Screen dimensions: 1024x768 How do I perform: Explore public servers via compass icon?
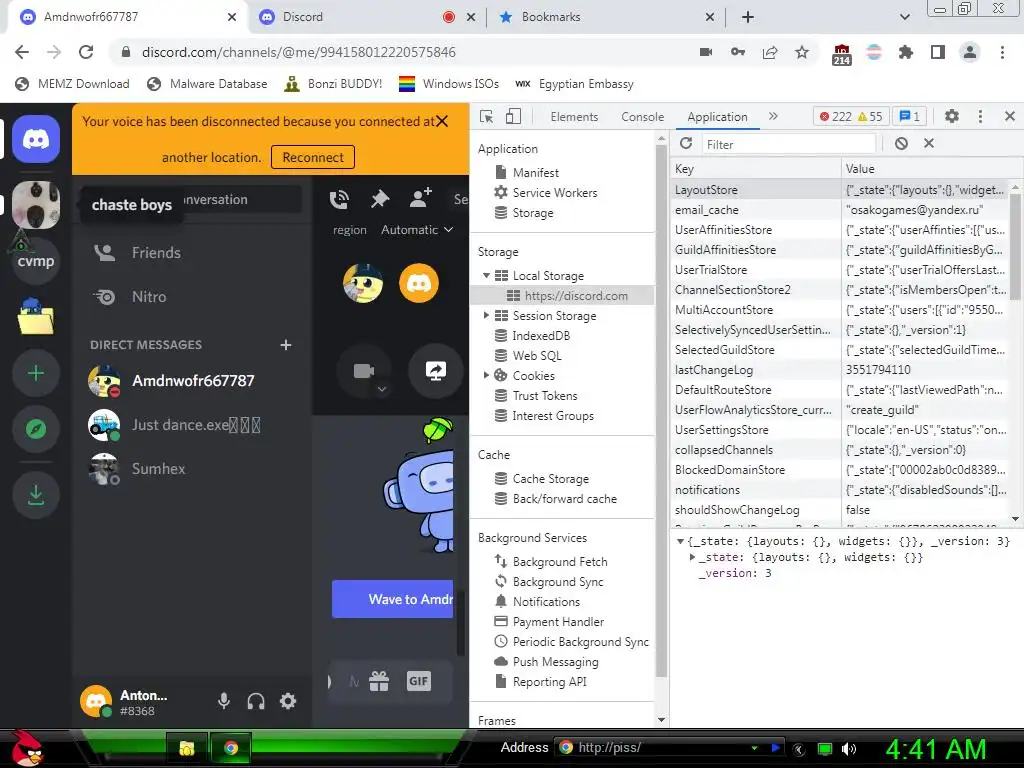coord(36,429)
